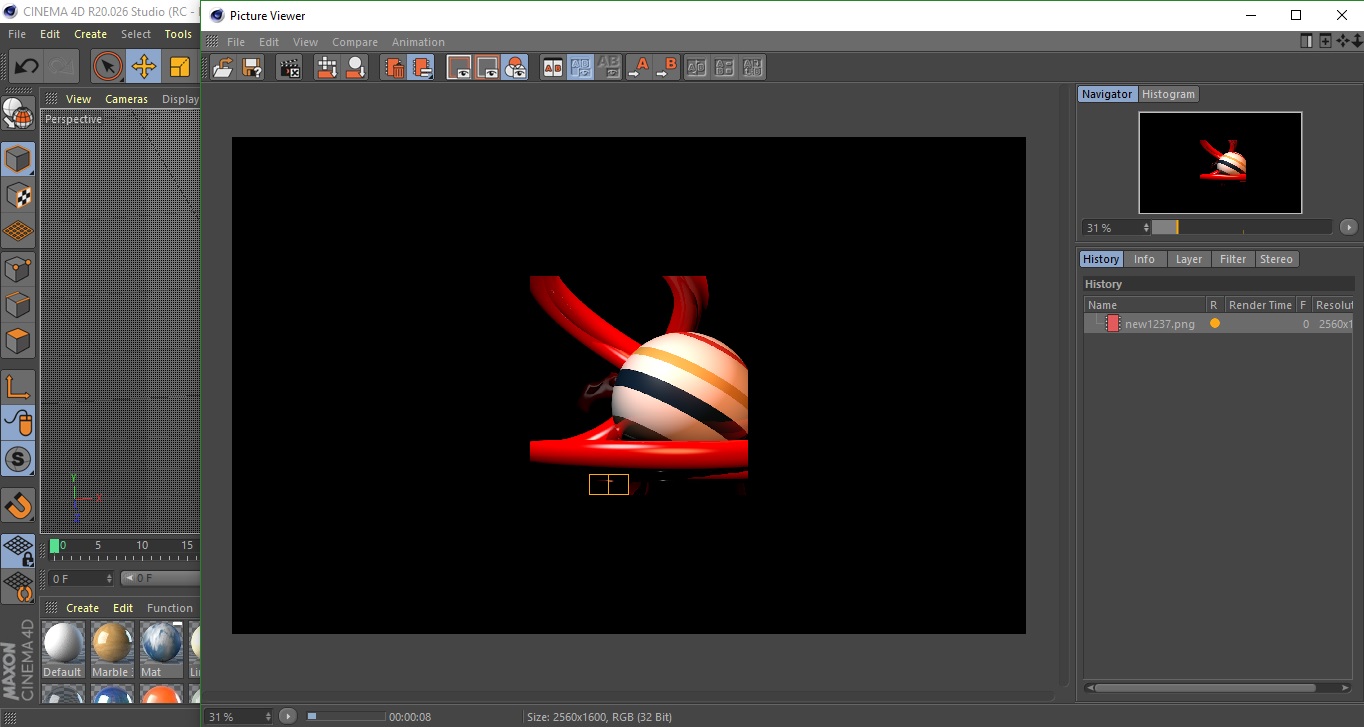This screenshot has height=727, width=1364.
Task: Select the History tab
Action: tap(1101, 259)
